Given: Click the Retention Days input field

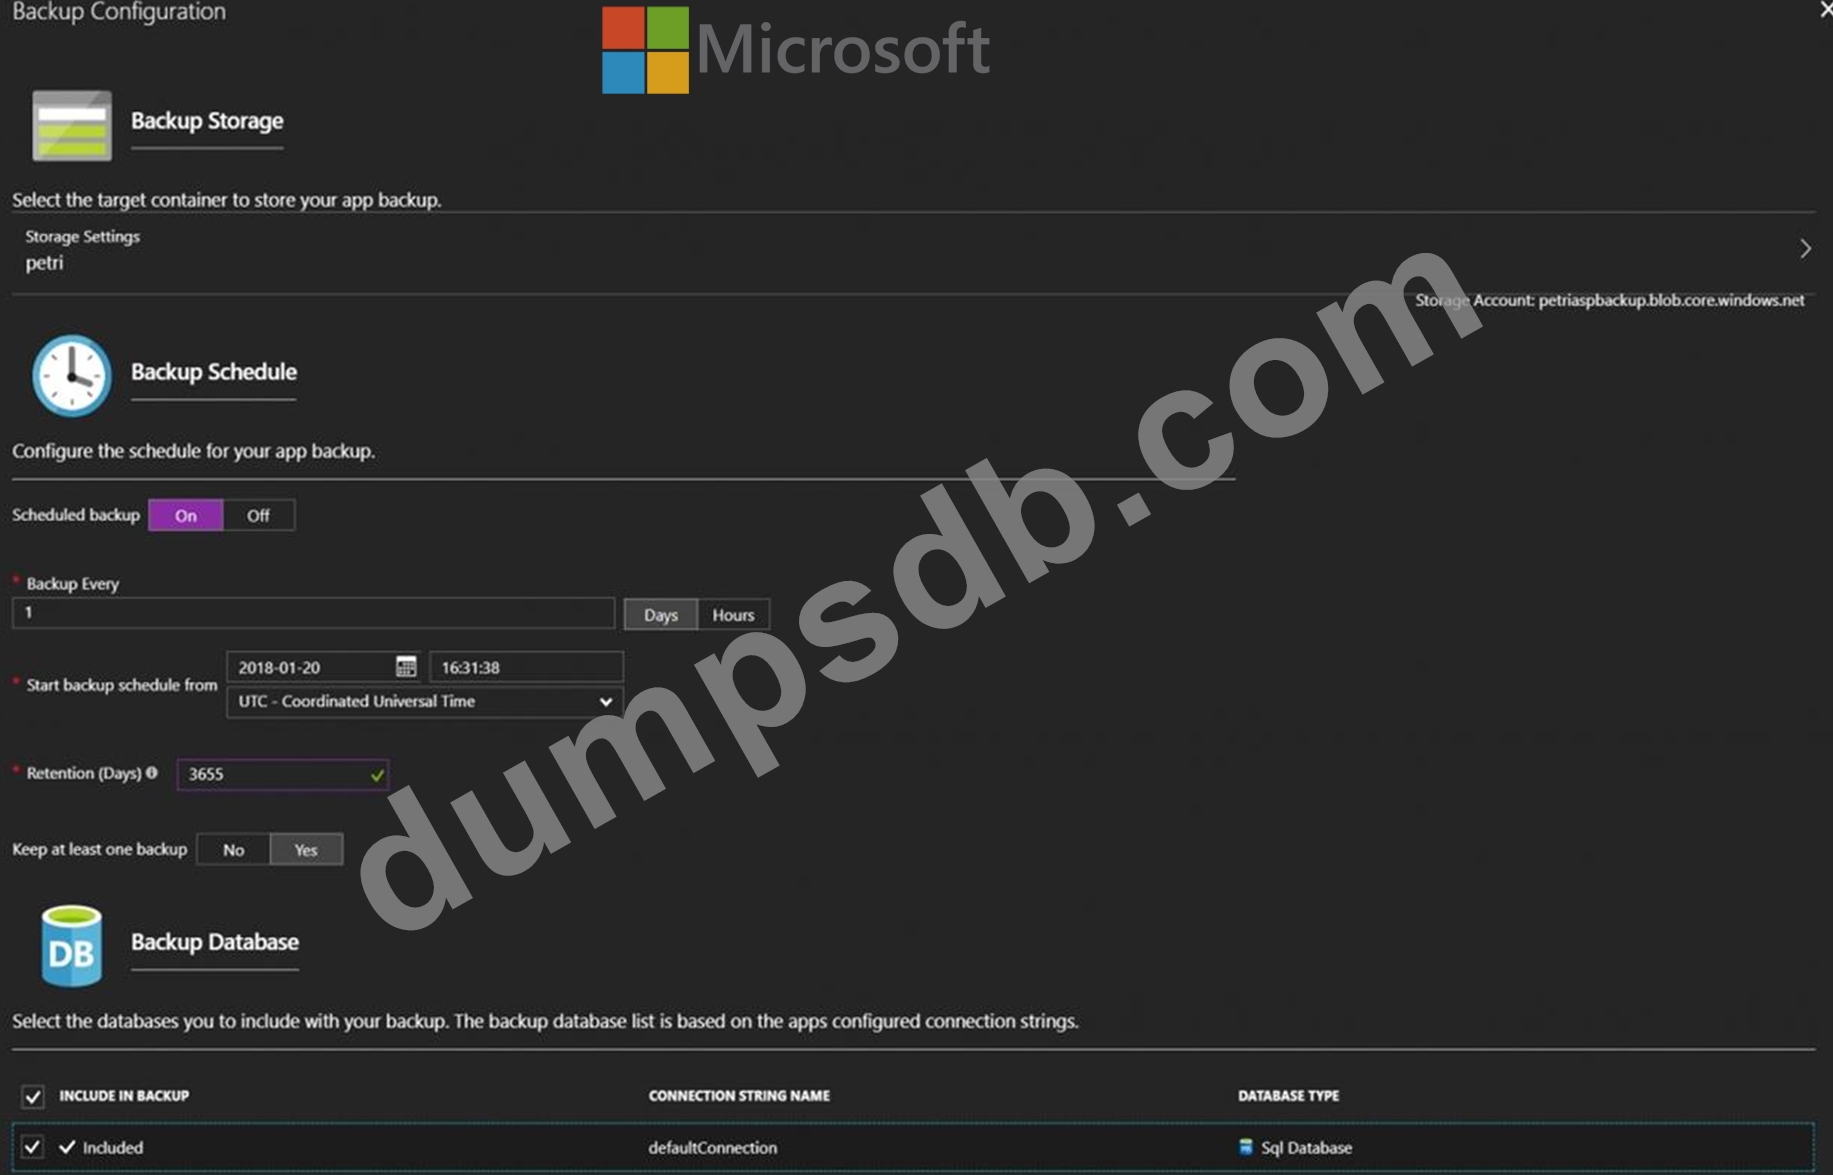Looking at the screenshot, I should tap(275, 774).
